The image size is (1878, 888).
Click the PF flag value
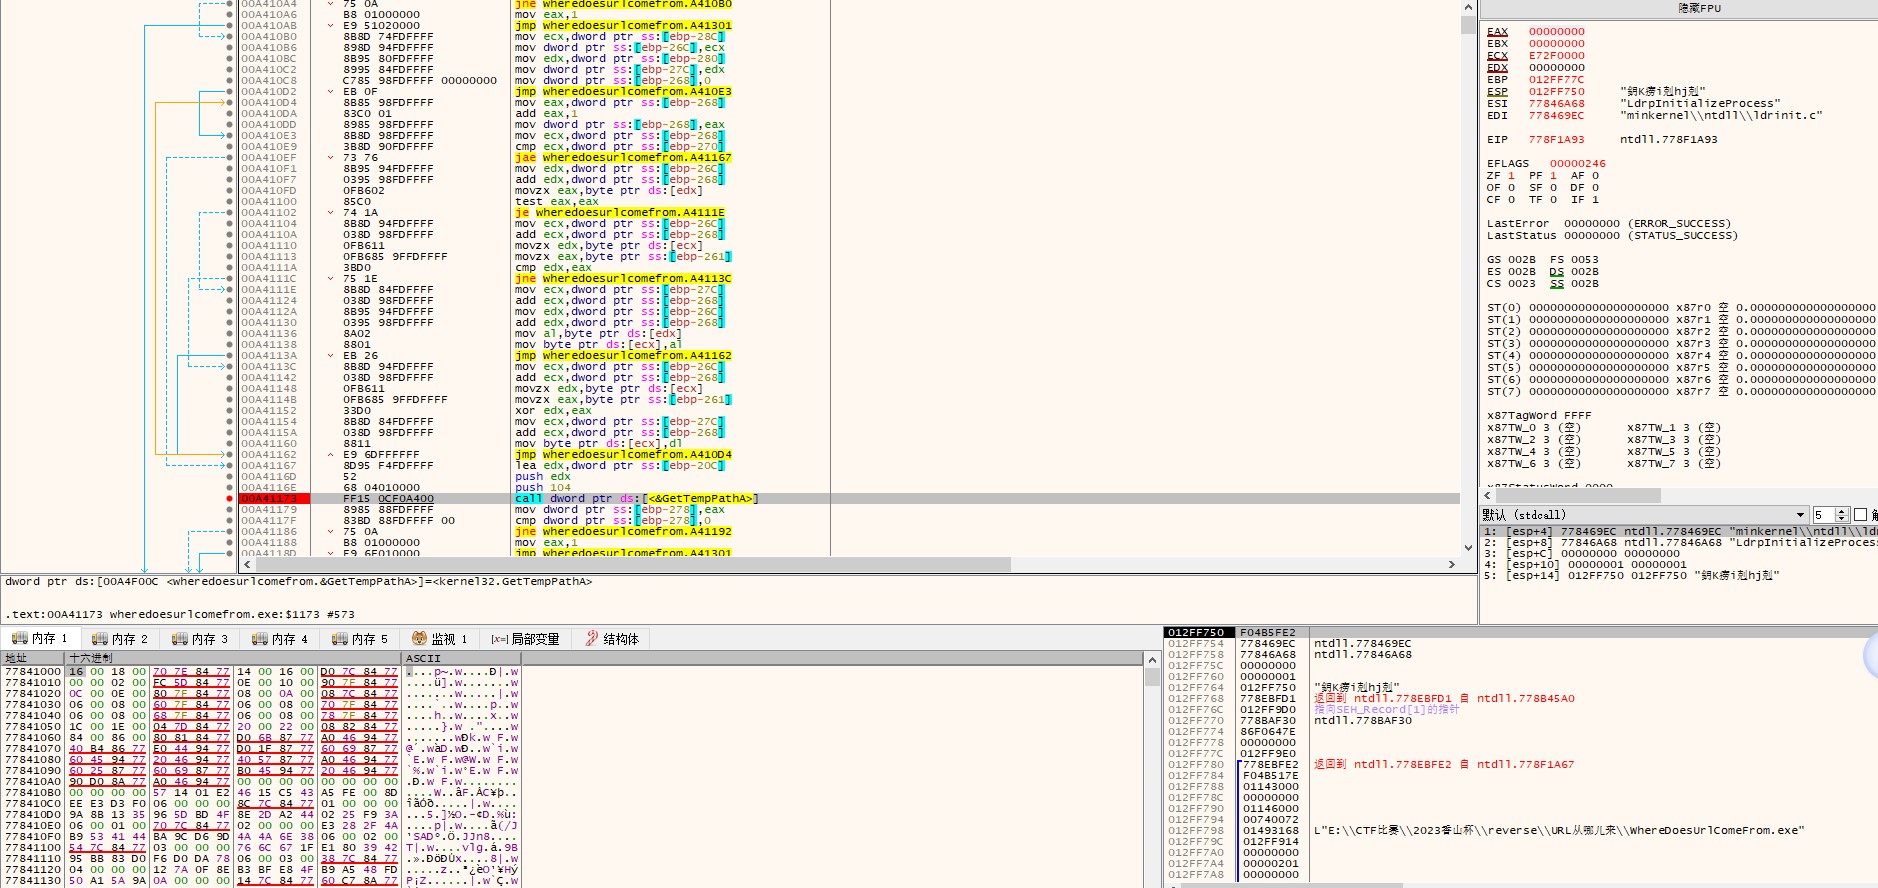pyautogui.click(x=1553, y=176)
